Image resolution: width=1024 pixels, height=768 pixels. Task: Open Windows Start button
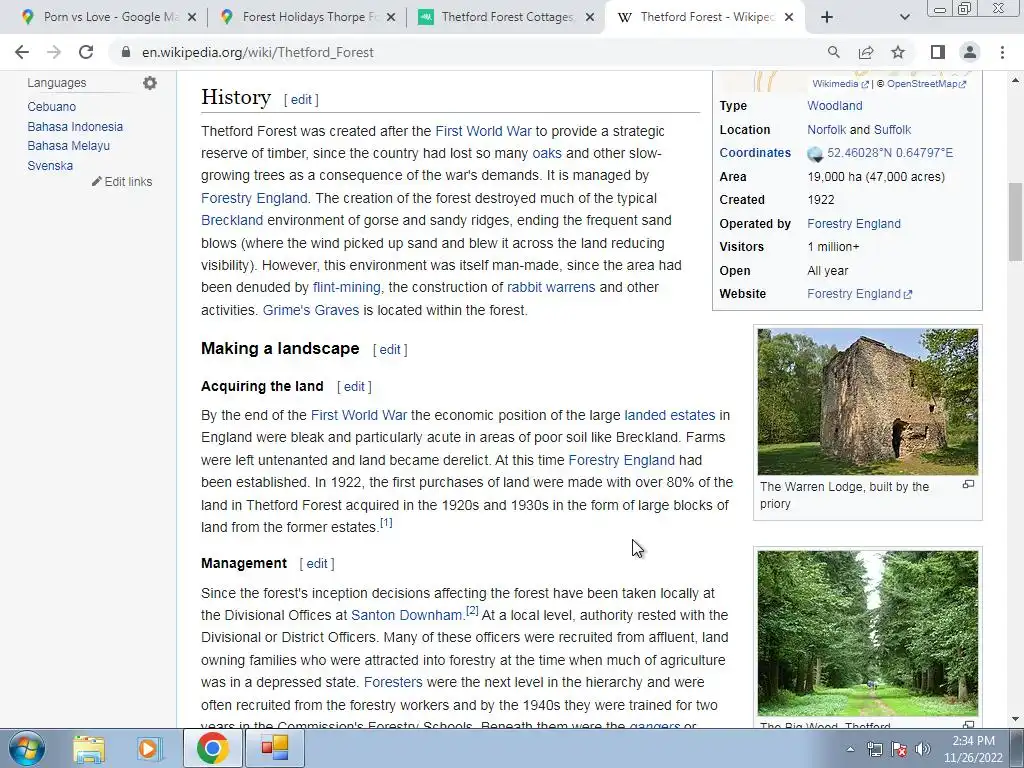click(26, 748)
